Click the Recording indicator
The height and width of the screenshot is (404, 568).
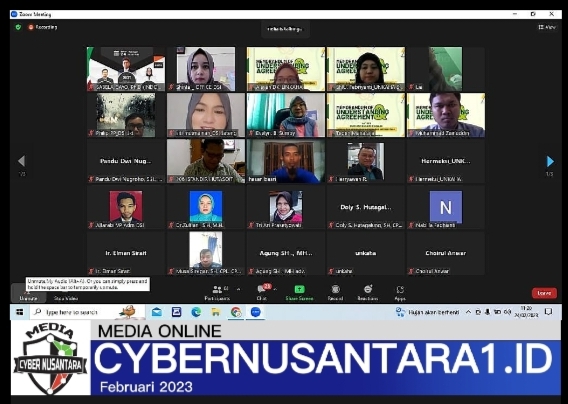[43, 27]
